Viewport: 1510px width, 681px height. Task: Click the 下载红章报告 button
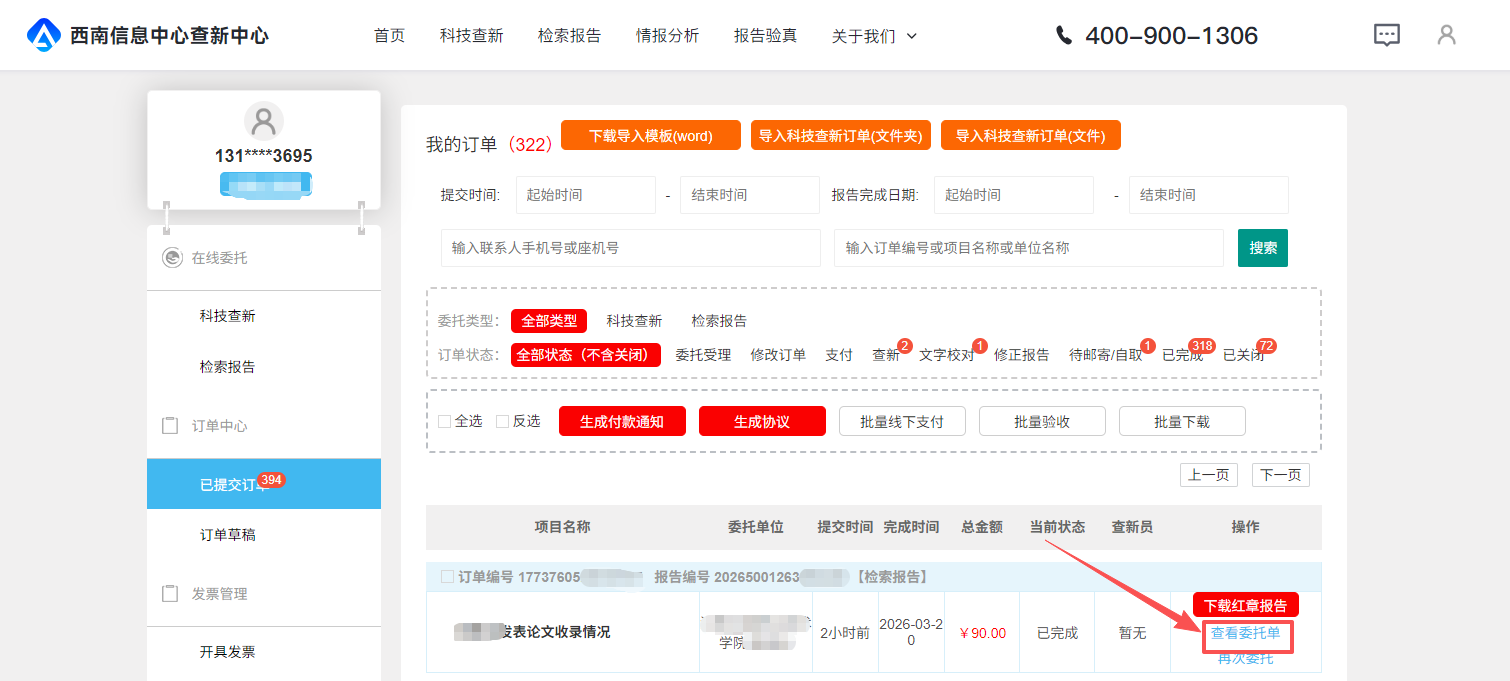(x=1245, y=604)
